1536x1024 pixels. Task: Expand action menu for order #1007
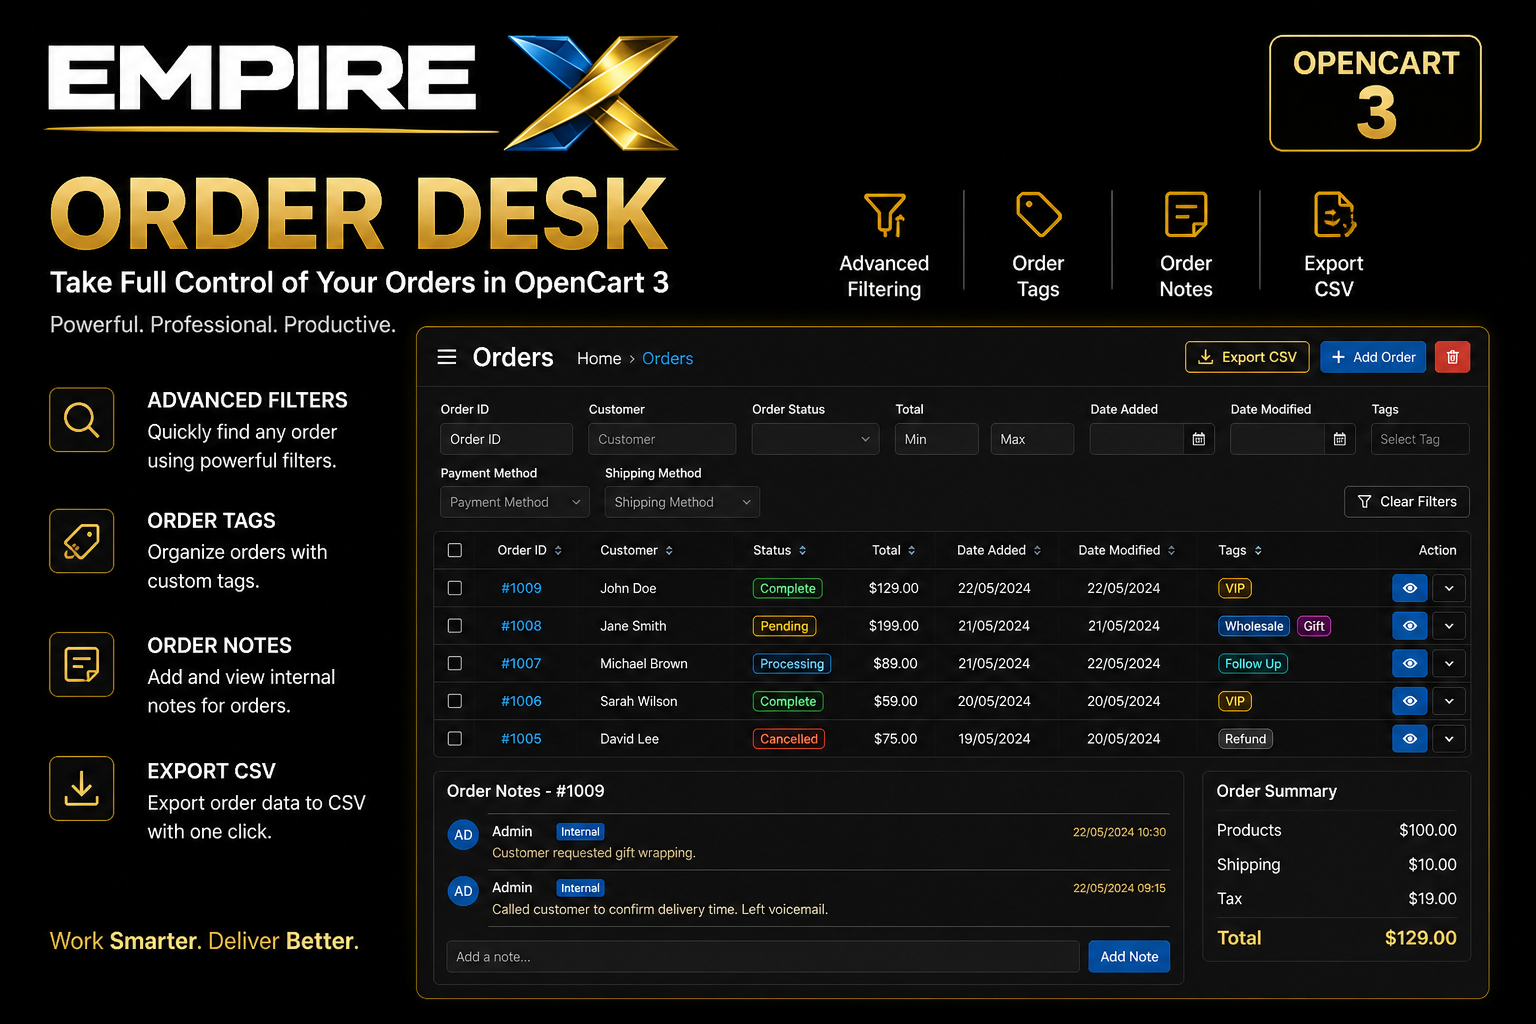[x=1449, y=663]
